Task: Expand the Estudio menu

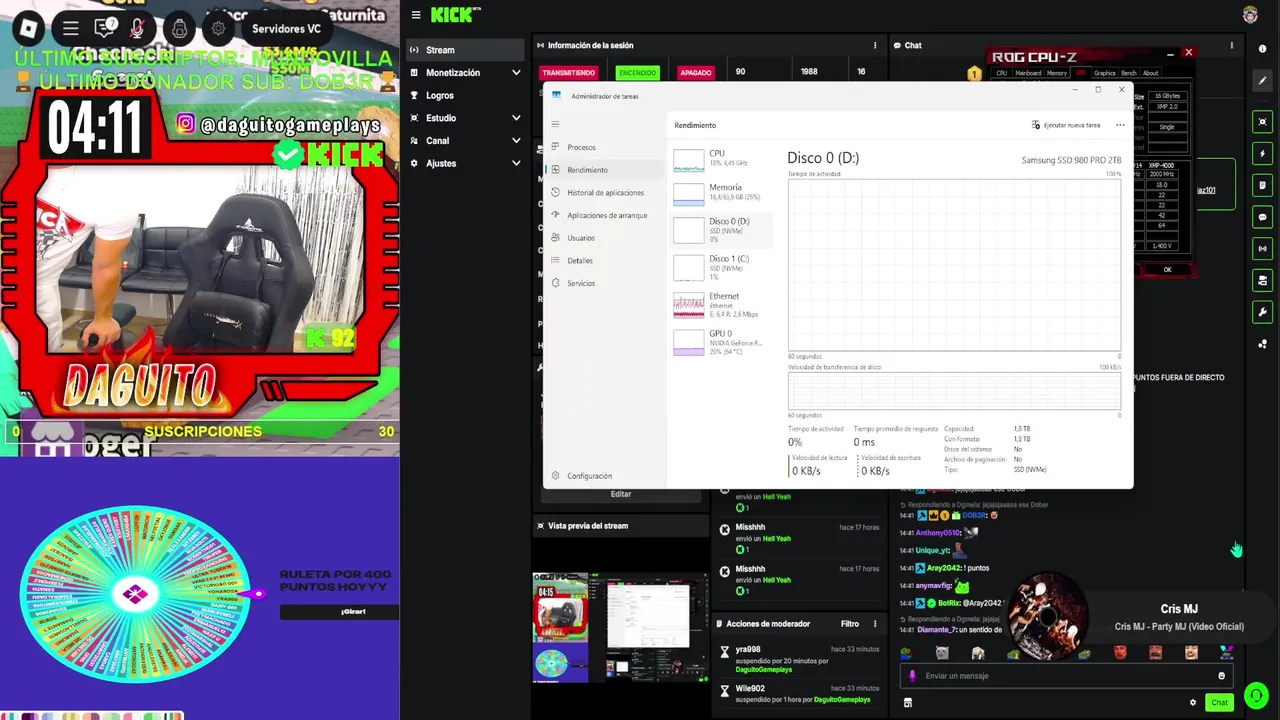Action: coord(464,118)
